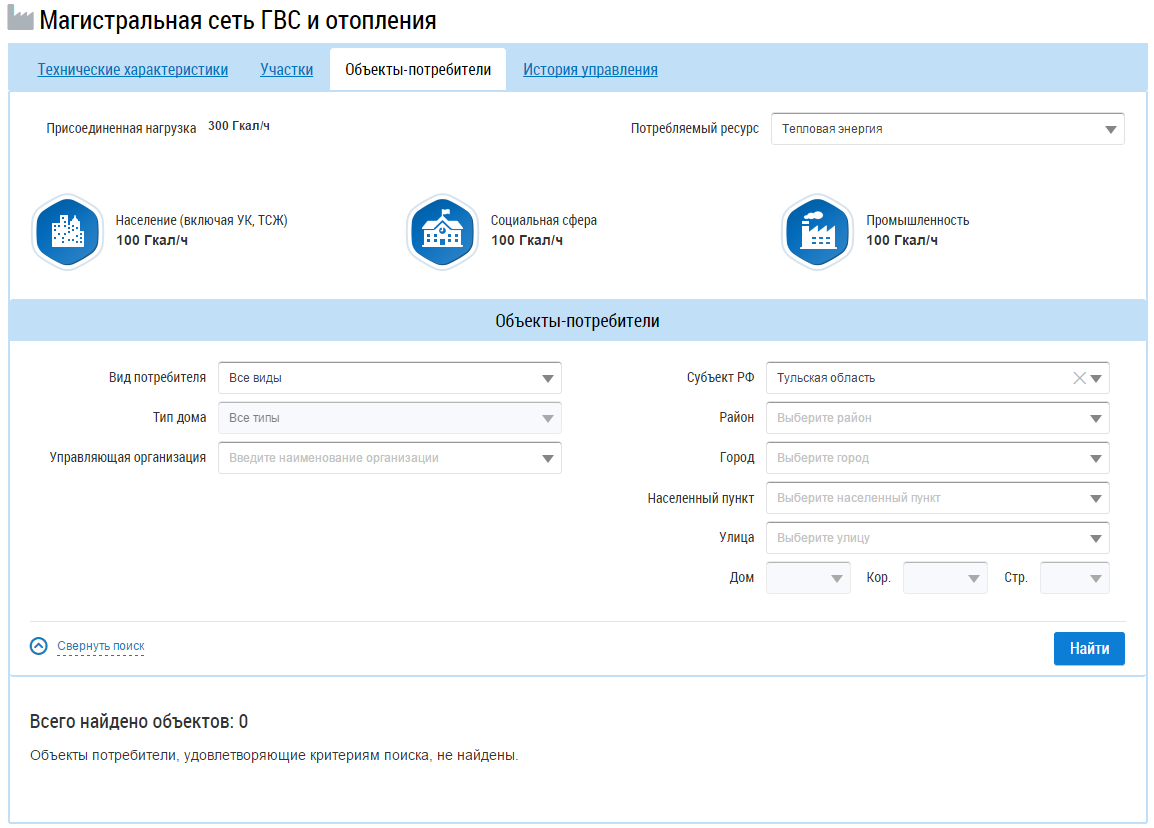The height and width of the screenshot is (828, 1154).
Task: Open the Субъект РФ dropdown arrow
Action: pos(1097,379)
